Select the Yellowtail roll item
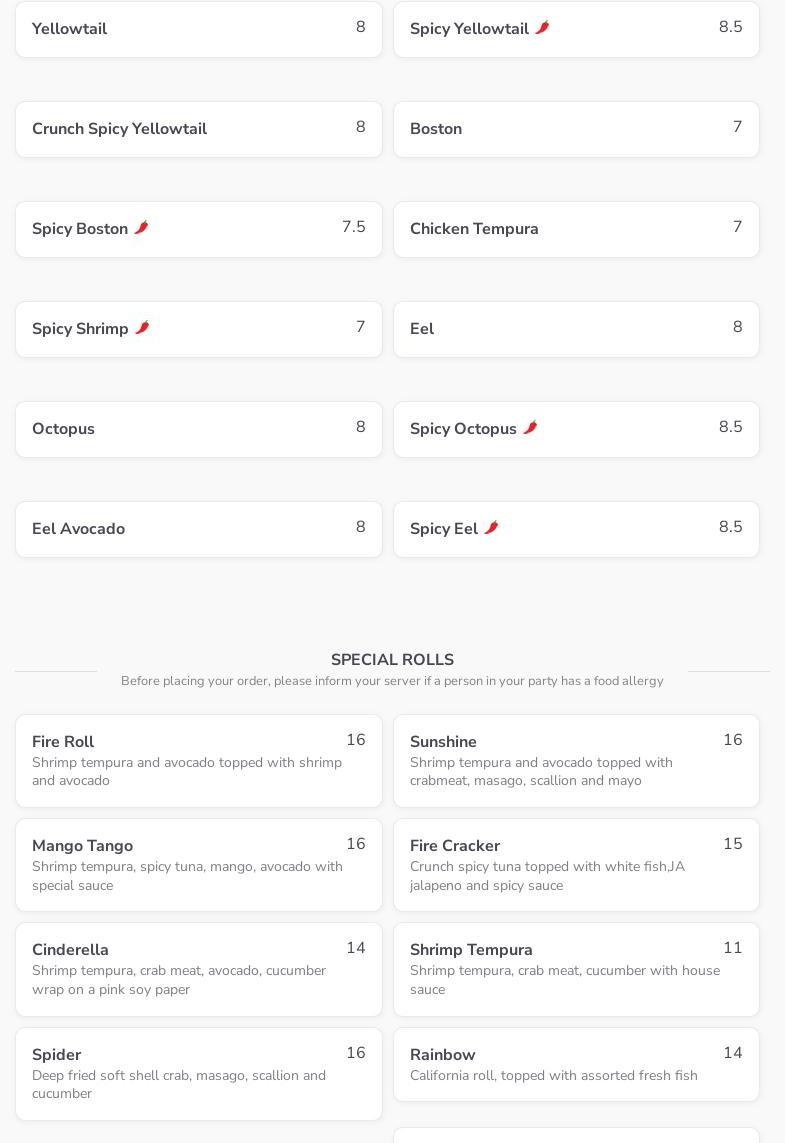This screenshot has width=785, height=1143. [x=198, y=29]
